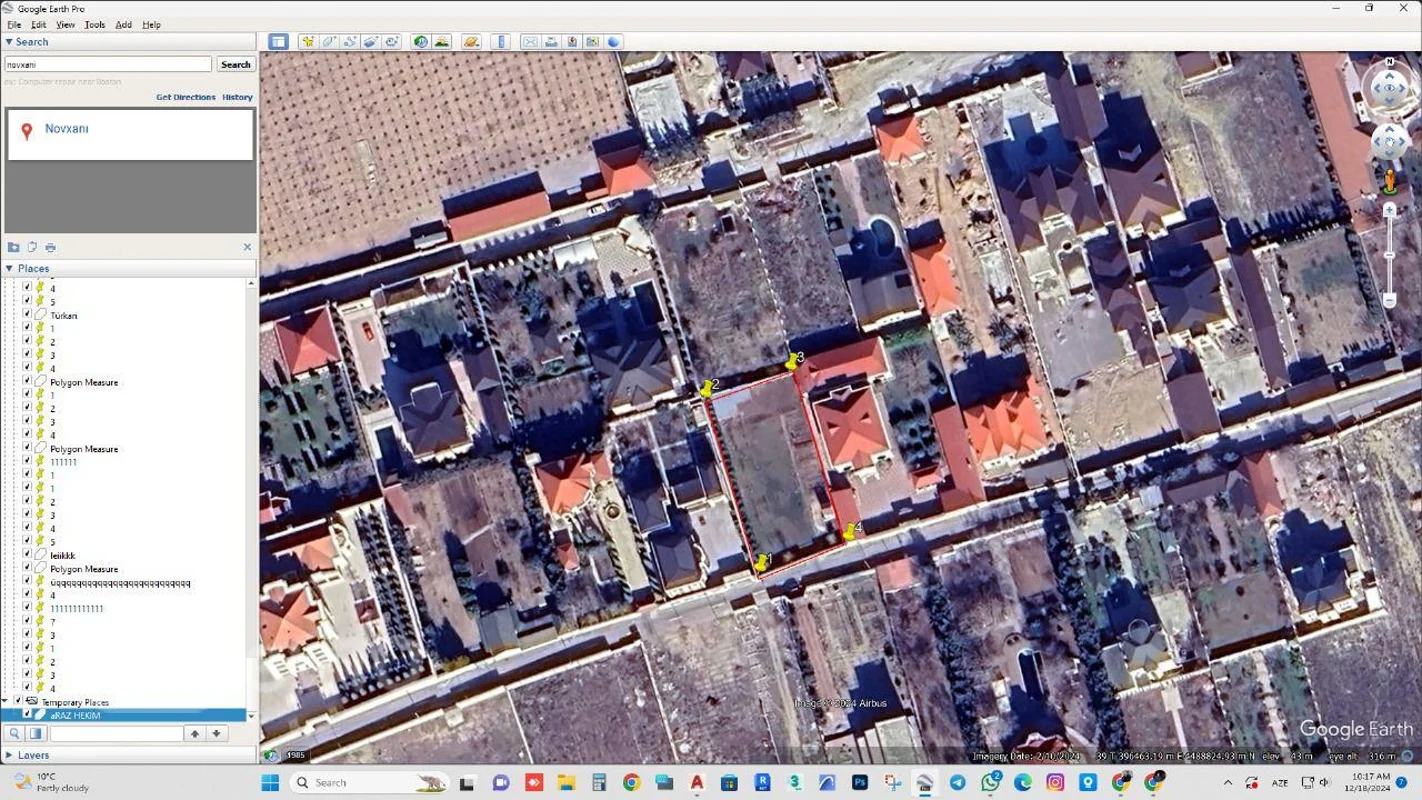Screen dimensions: 1422x800
Task: Toggle the sidebar visibility button
Action: [278, 42]
